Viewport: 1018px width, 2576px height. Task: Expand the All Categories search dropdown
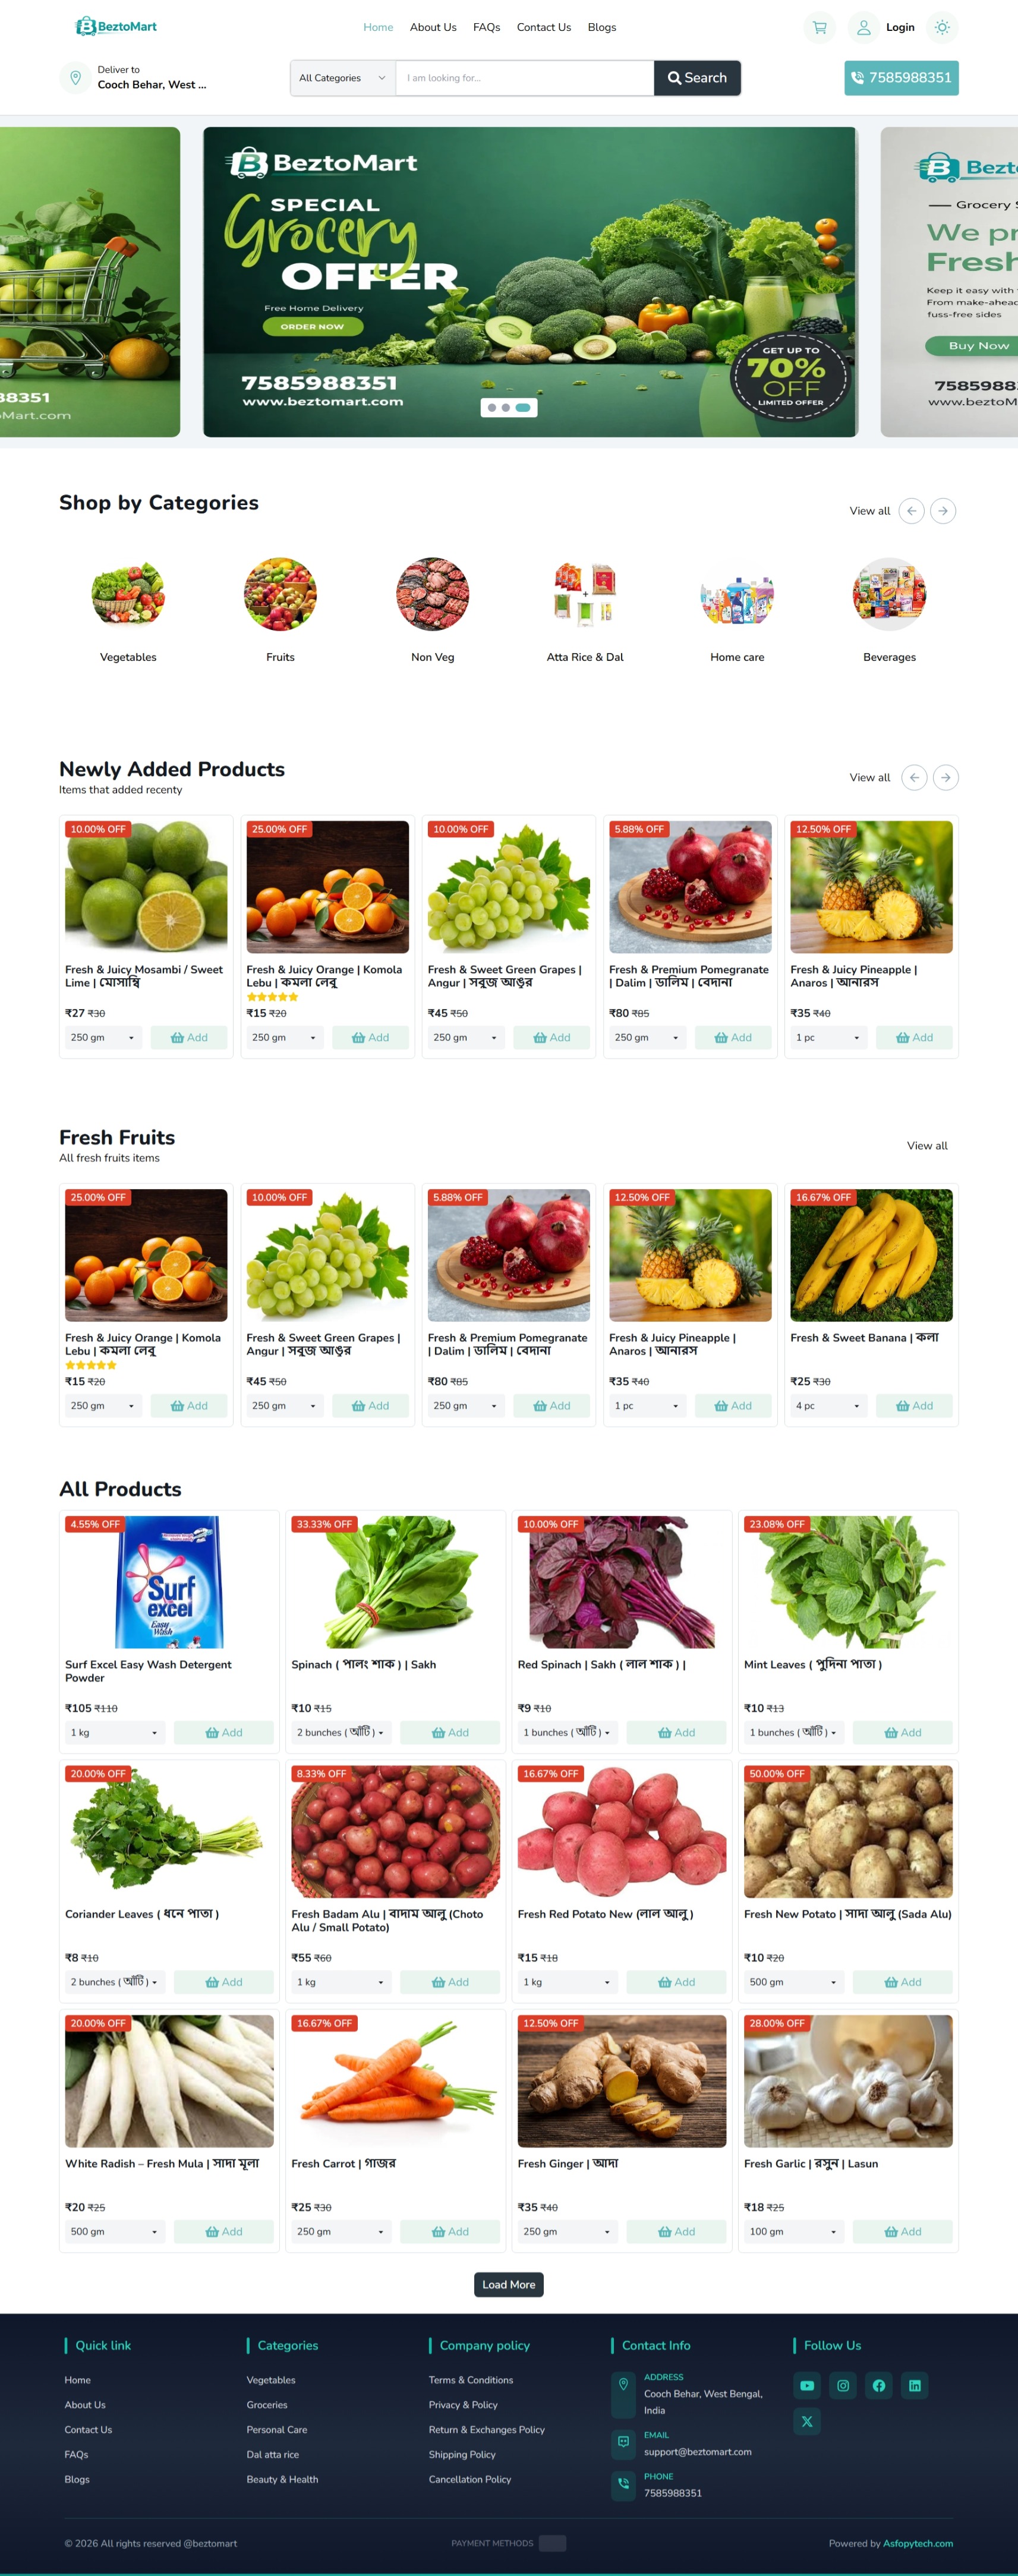(x=342, y=78)
